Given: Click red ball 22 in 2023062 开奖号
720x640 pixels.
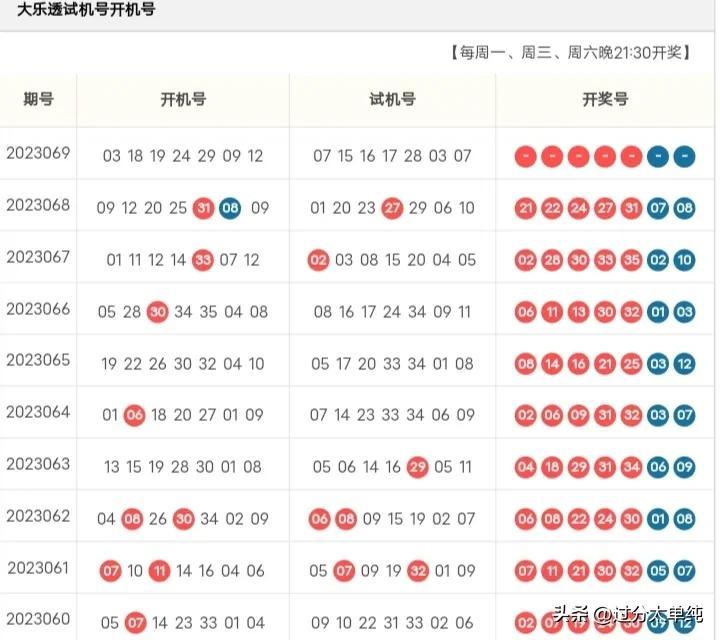Looking at the screenshot, I should click(x=579, y=519).
